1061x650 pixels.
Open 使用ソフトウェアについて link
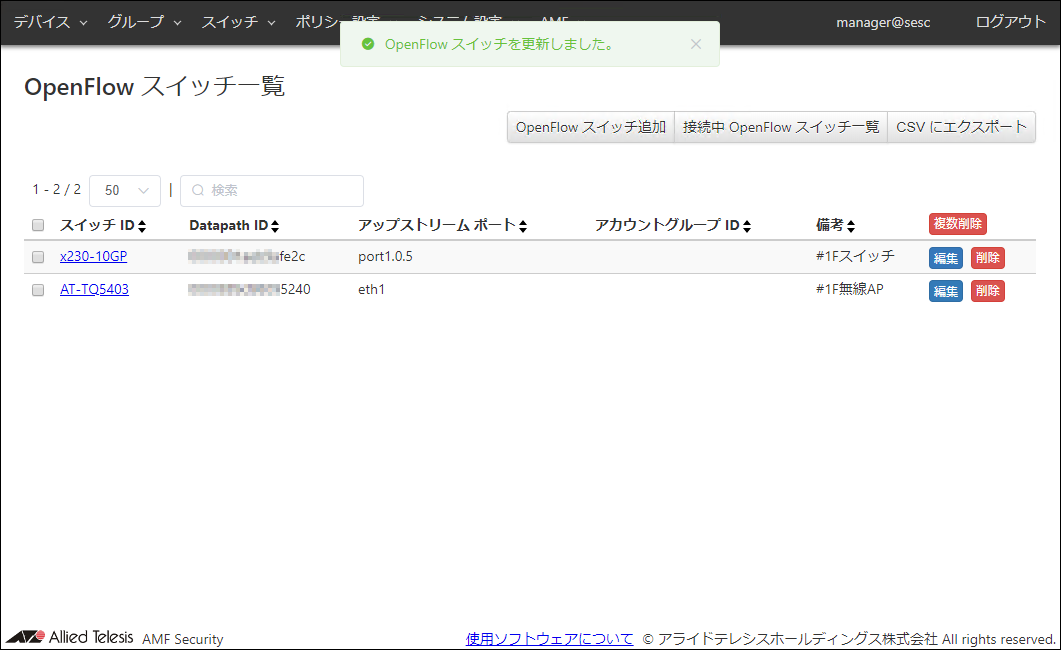coord(549,639)
